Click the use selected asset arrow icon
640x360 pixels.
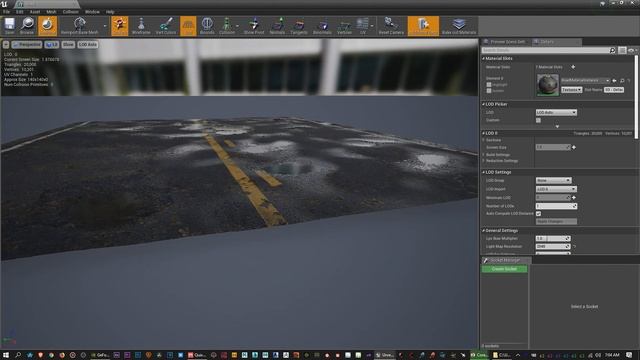click(614, 81)
